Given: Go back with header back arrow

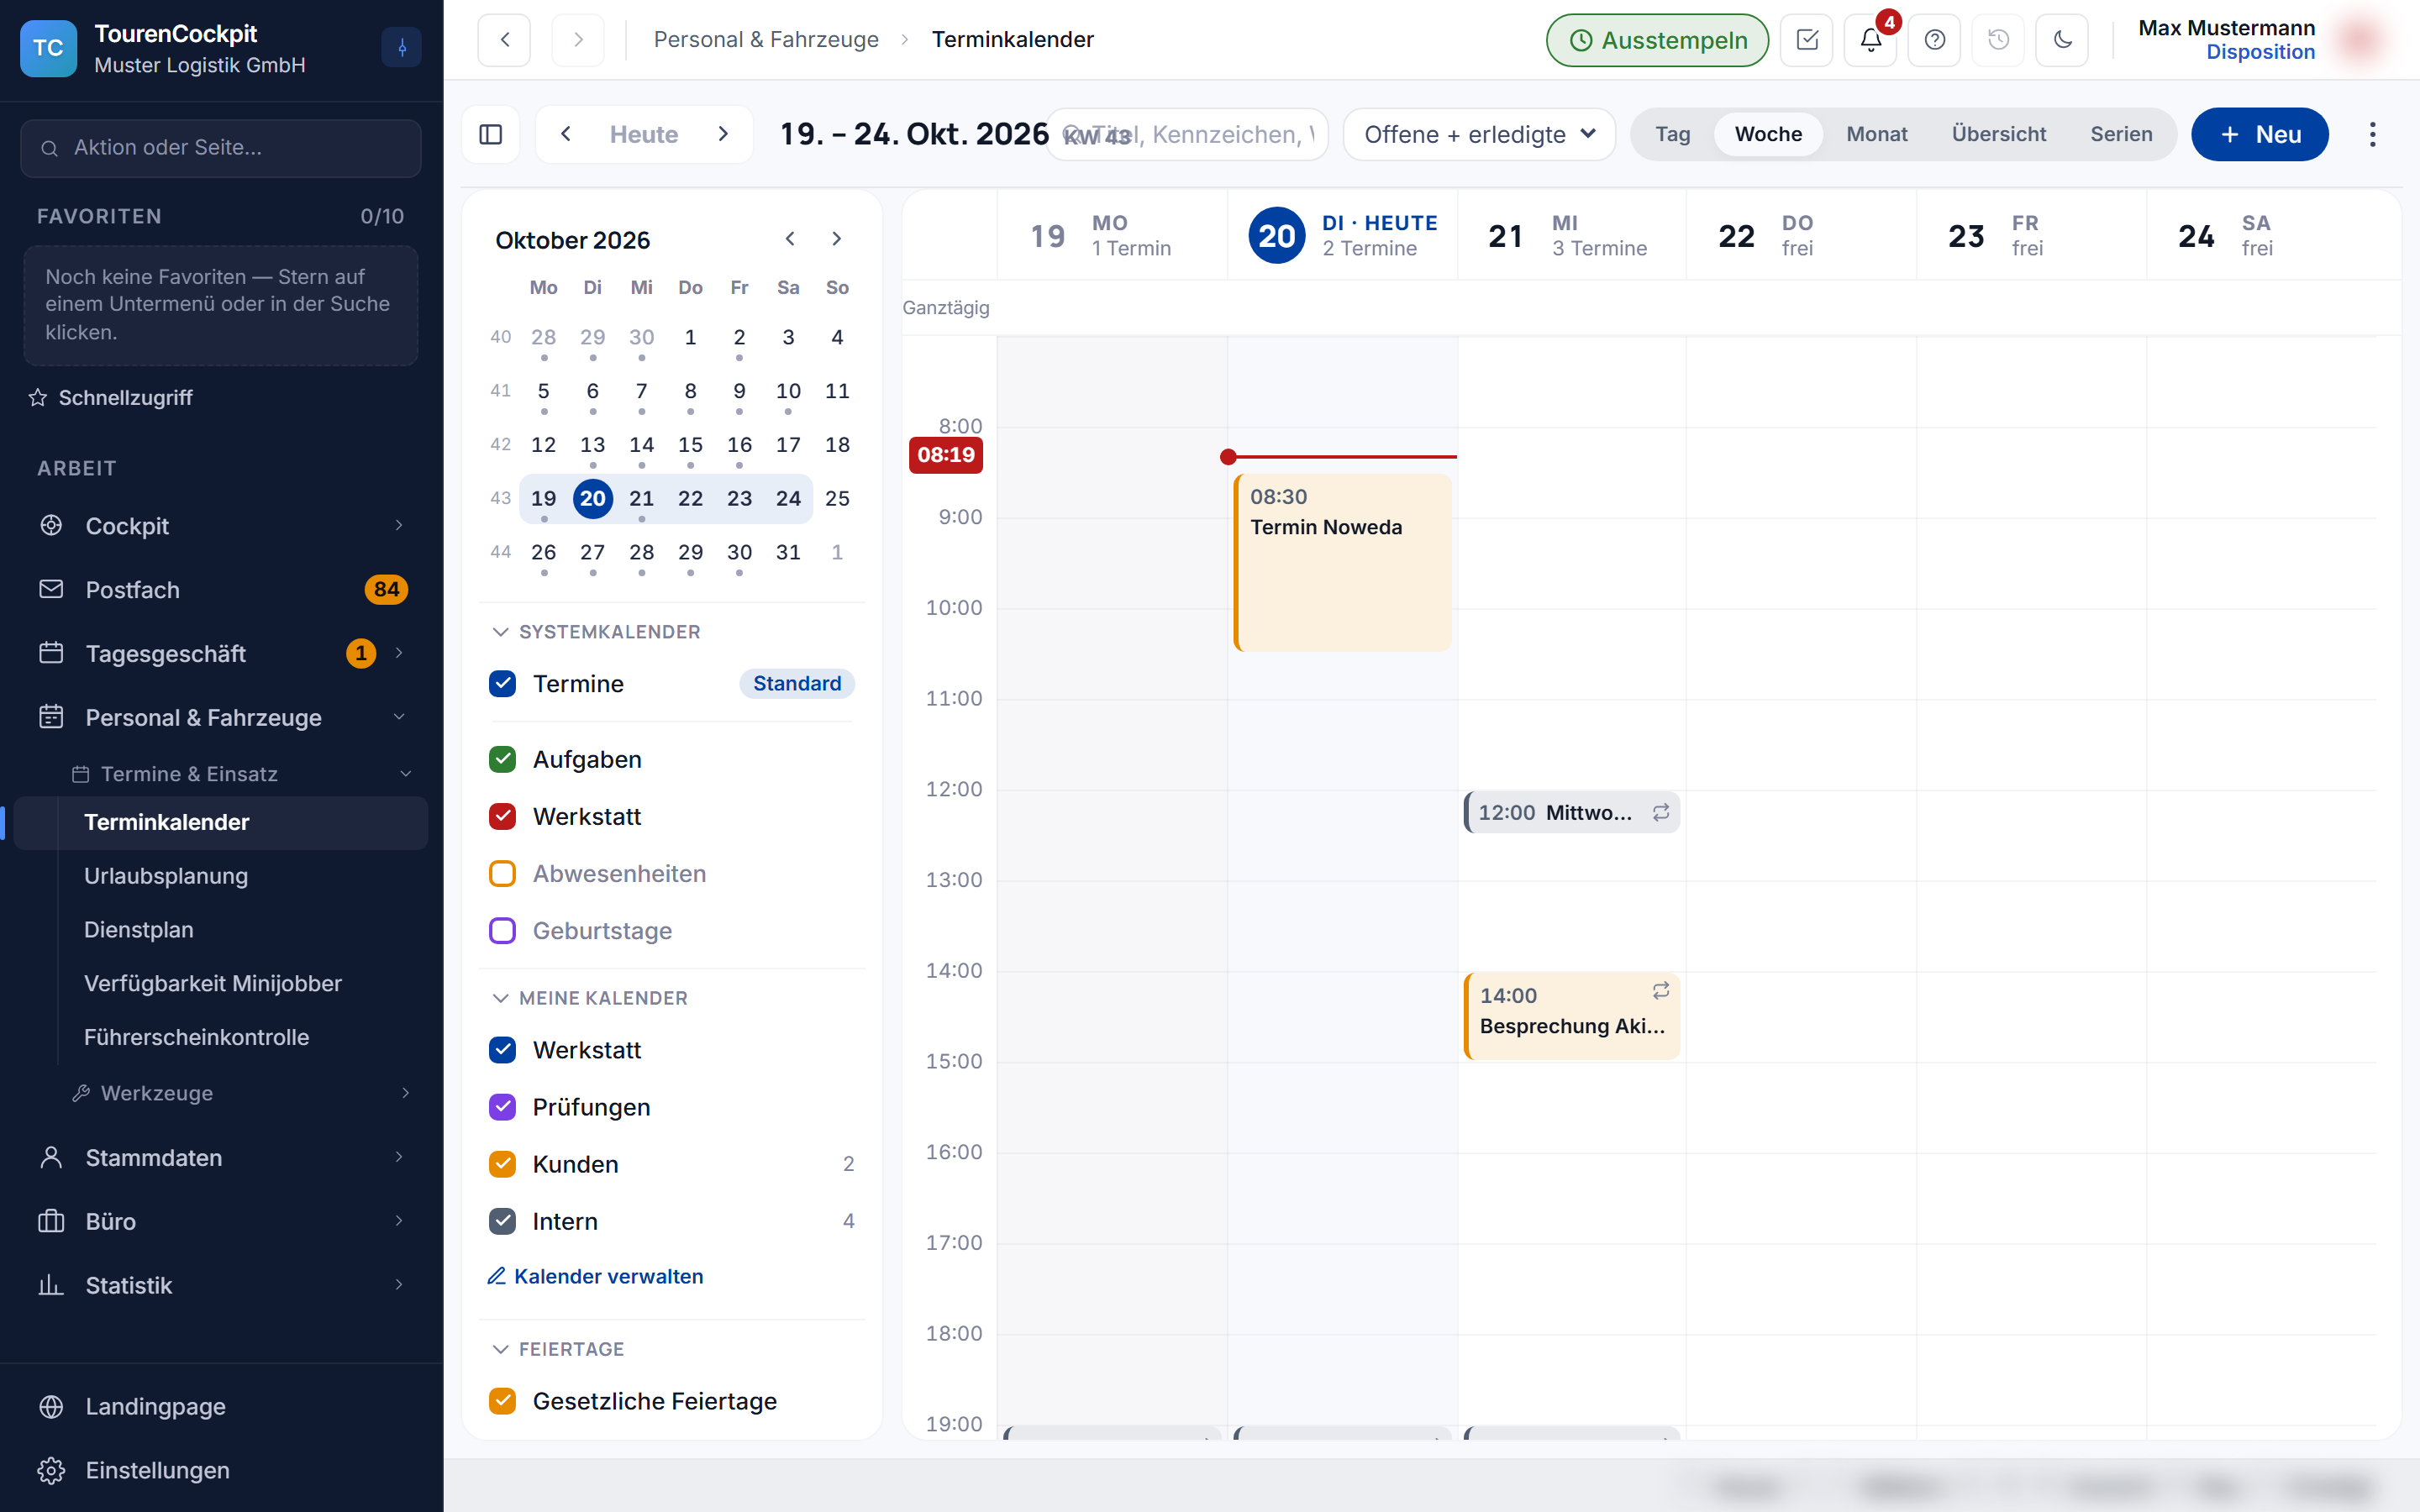Looking at the screenshot, I should click(x=504, y=40).
